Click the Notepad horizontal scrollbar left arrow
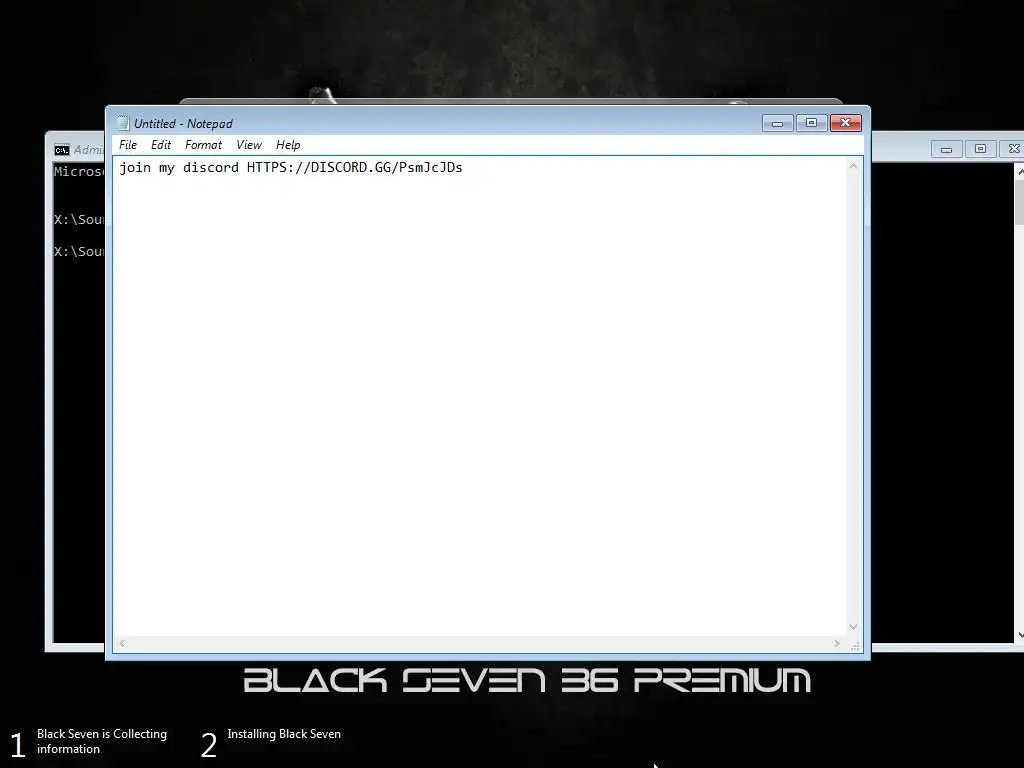Screen dimensions: 1024x768 [121, 643]
